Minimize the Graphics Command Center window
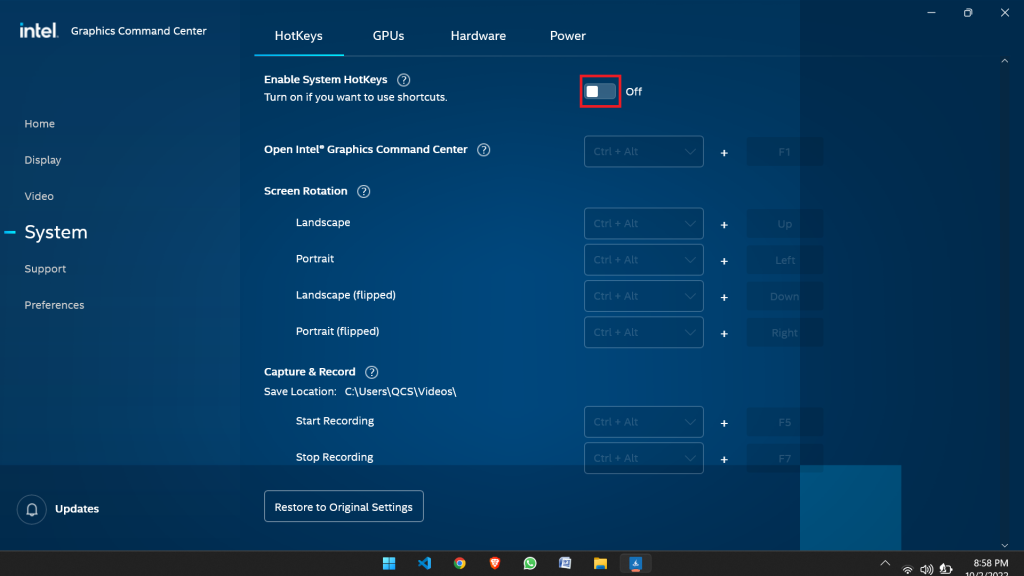Screen dimensions: 1024x576 coord(931,12)
